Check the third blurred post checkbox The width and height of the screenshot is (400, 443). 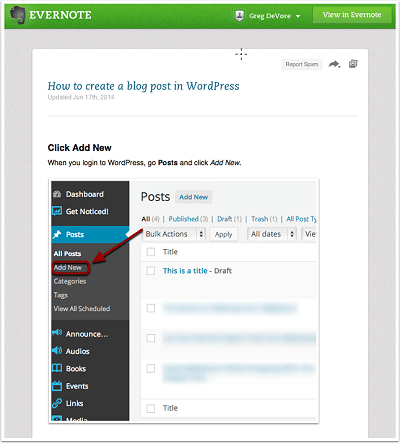[x=151, y=368]
